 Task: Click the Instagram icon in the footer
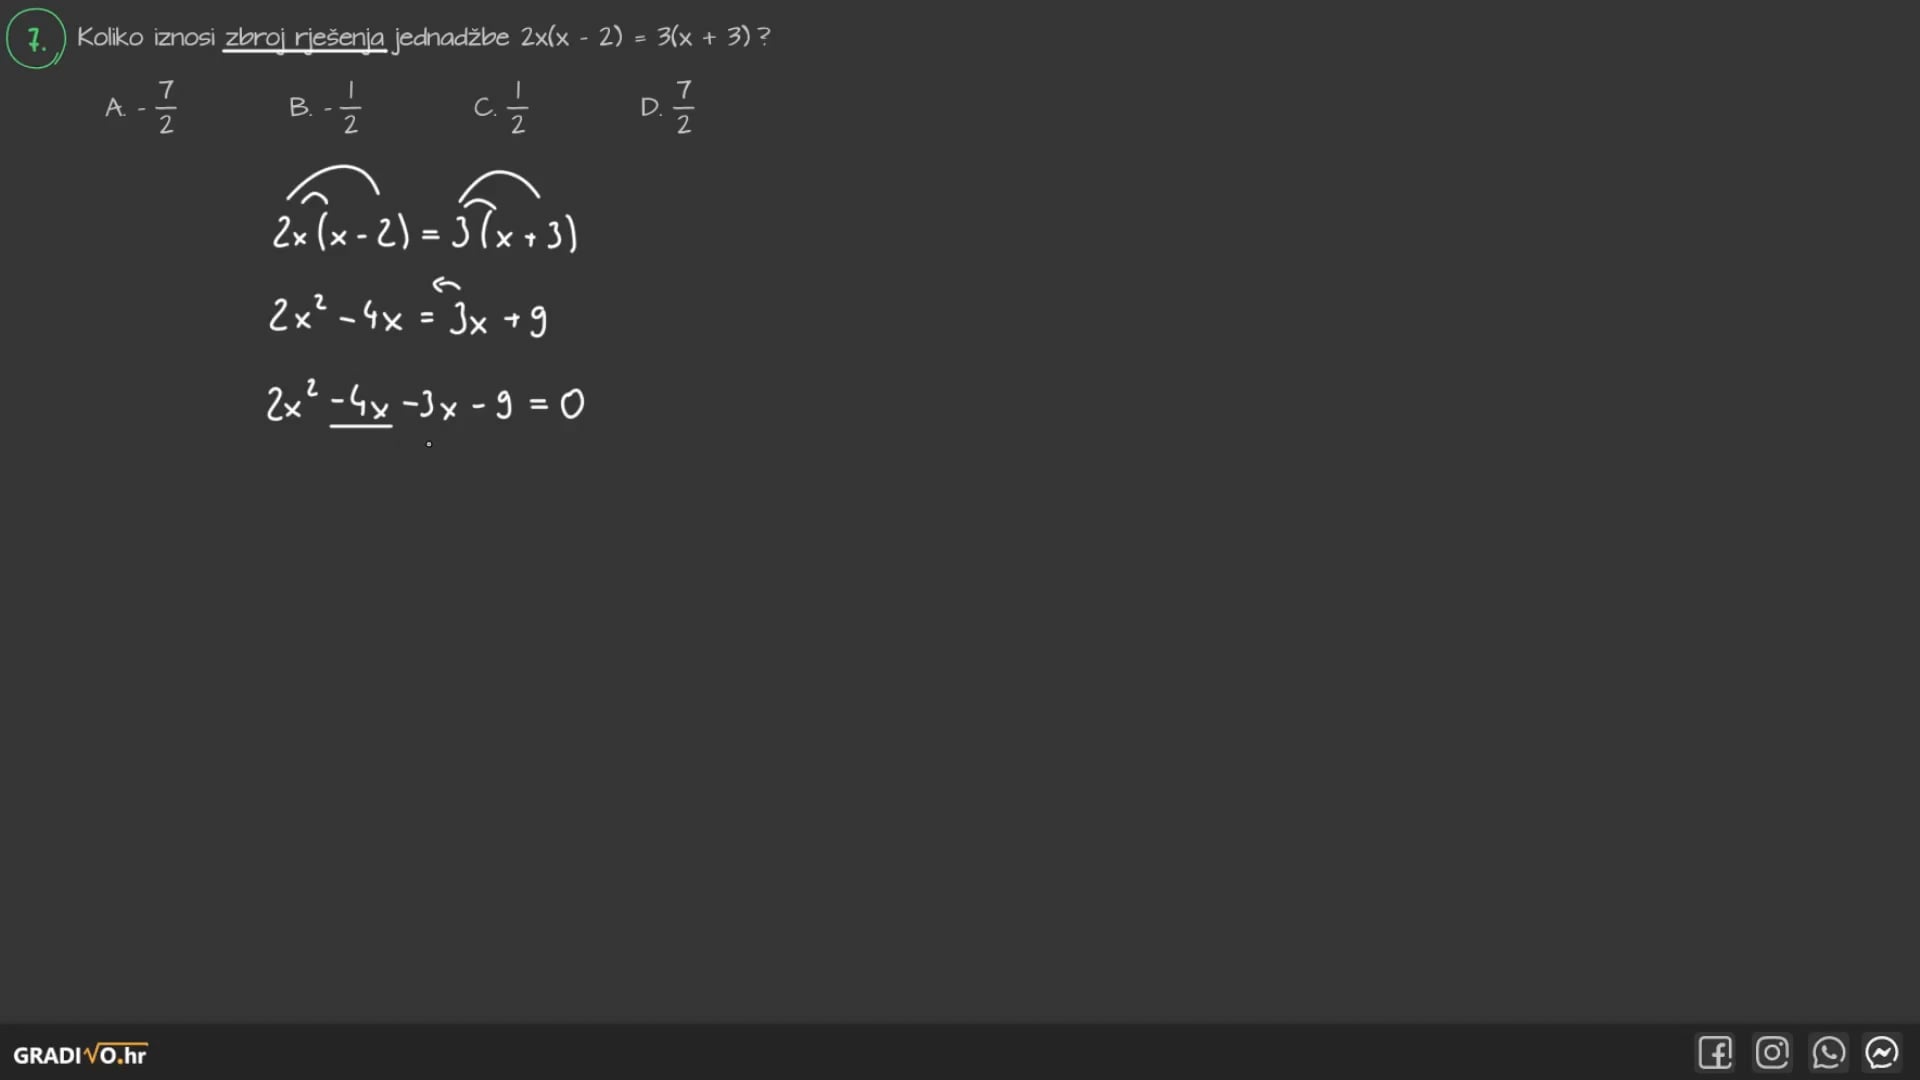[1771, 1052]
